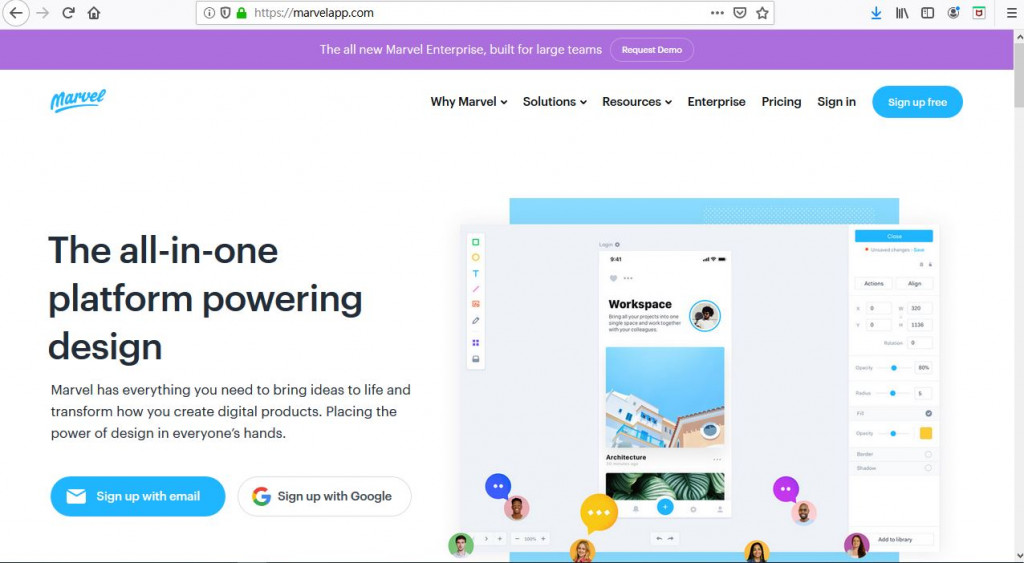The image size is (1024, 563).
Task: Click the yellow chat bubble icon
Action: pos(598,513)
